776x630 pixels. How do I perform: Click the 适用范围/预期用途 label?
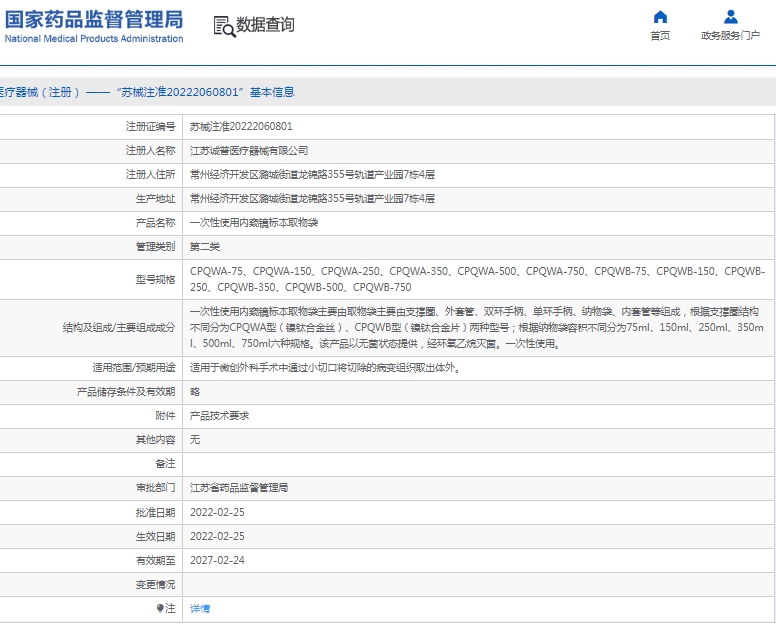[x=134, y=367]
